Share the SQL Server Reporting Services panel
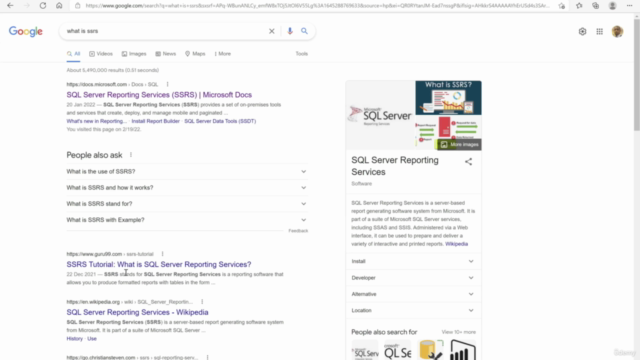 tap(468, 162)
